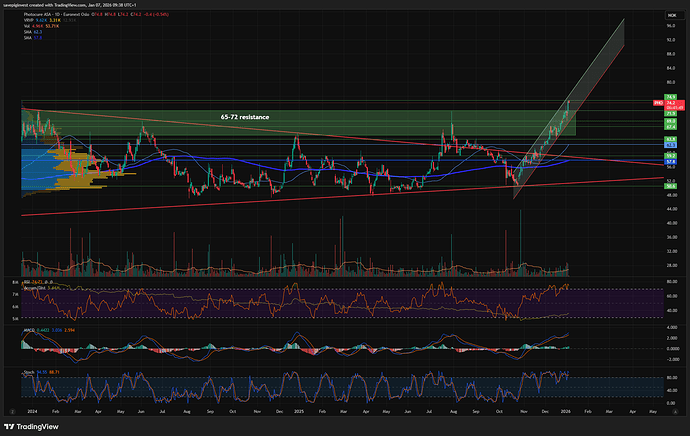Image resolution: width=690 pixels, height=436 pixels.
Task: Click the 74.9 green price label
Action: coord(671,96)
